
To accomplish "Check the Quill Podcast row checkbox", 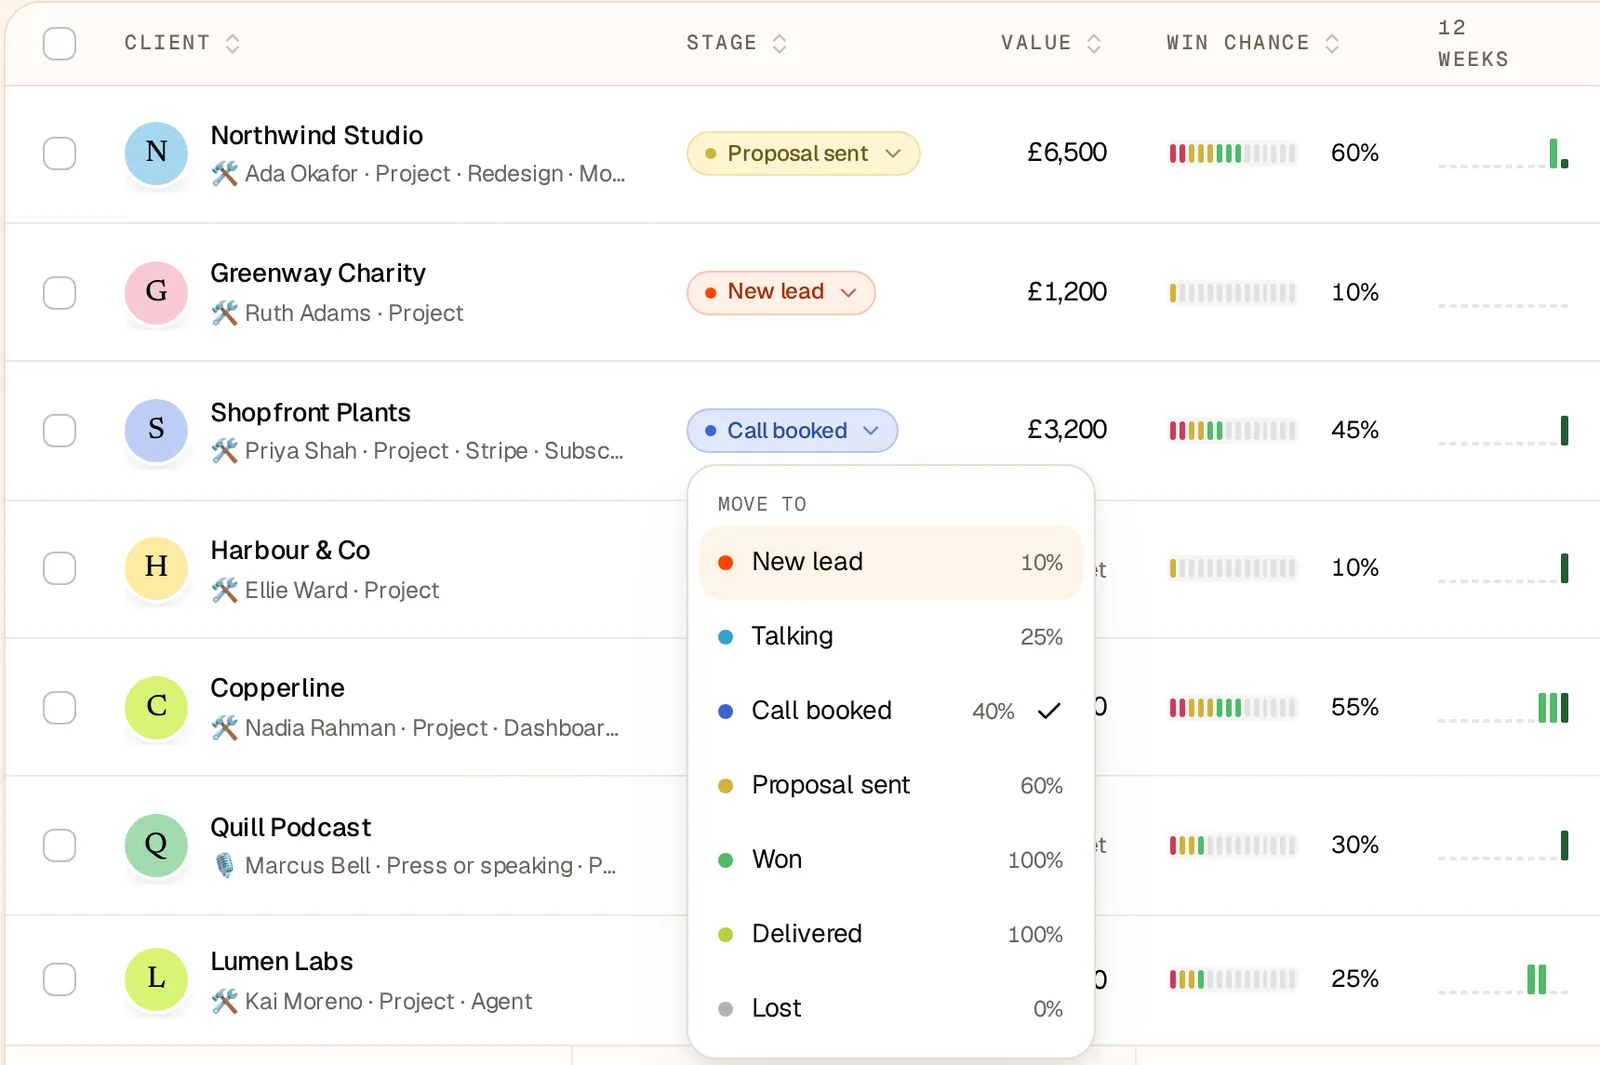I will coord(60,845).
